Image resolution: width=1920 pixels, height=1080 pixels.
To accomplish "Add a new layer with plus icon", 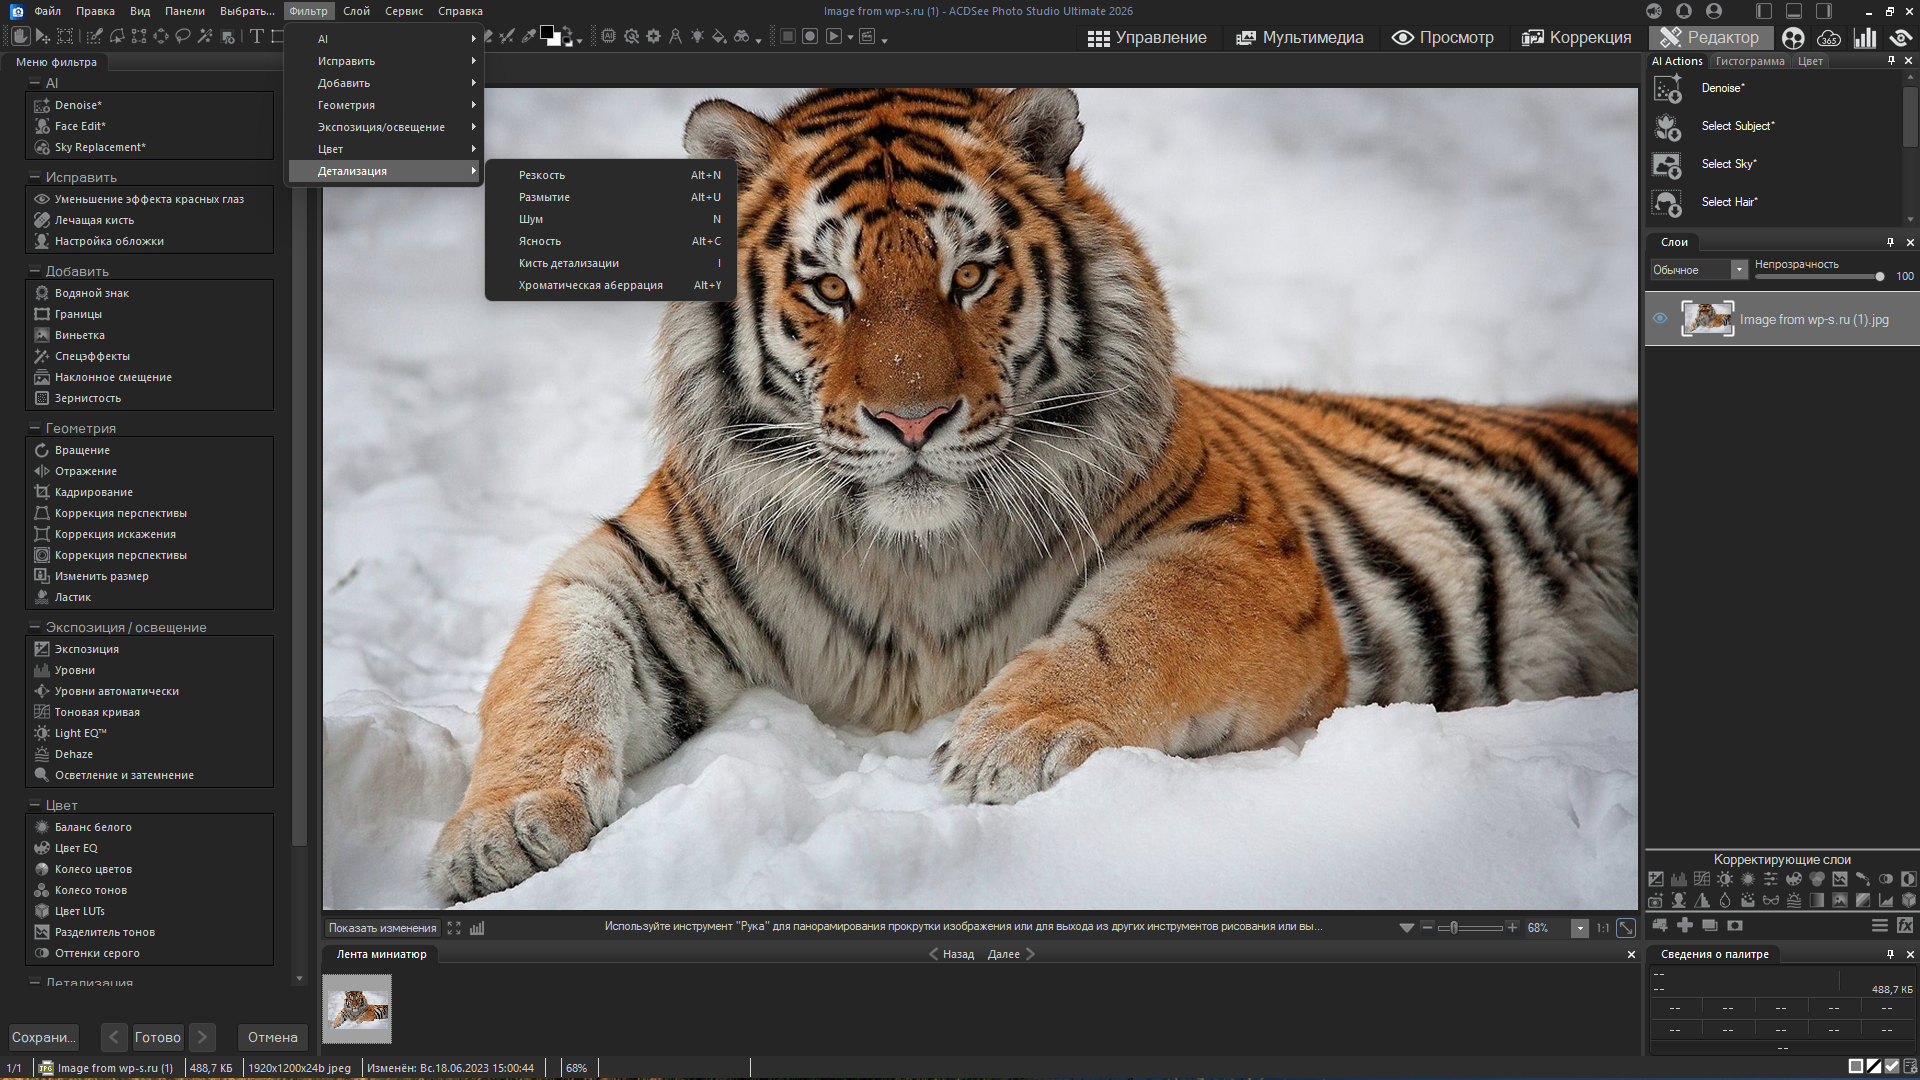I will [1685, 925].
